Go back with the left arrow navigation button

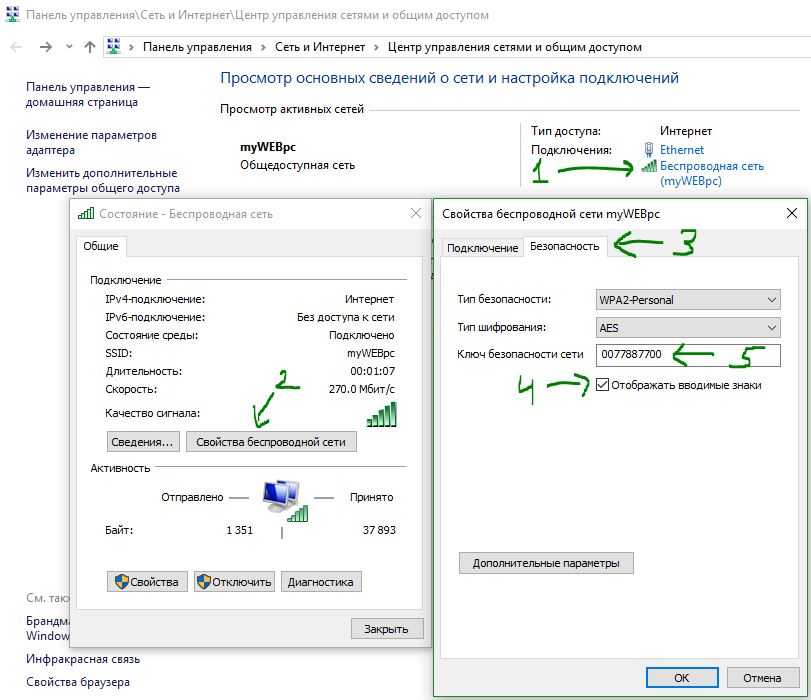point(17,47)
